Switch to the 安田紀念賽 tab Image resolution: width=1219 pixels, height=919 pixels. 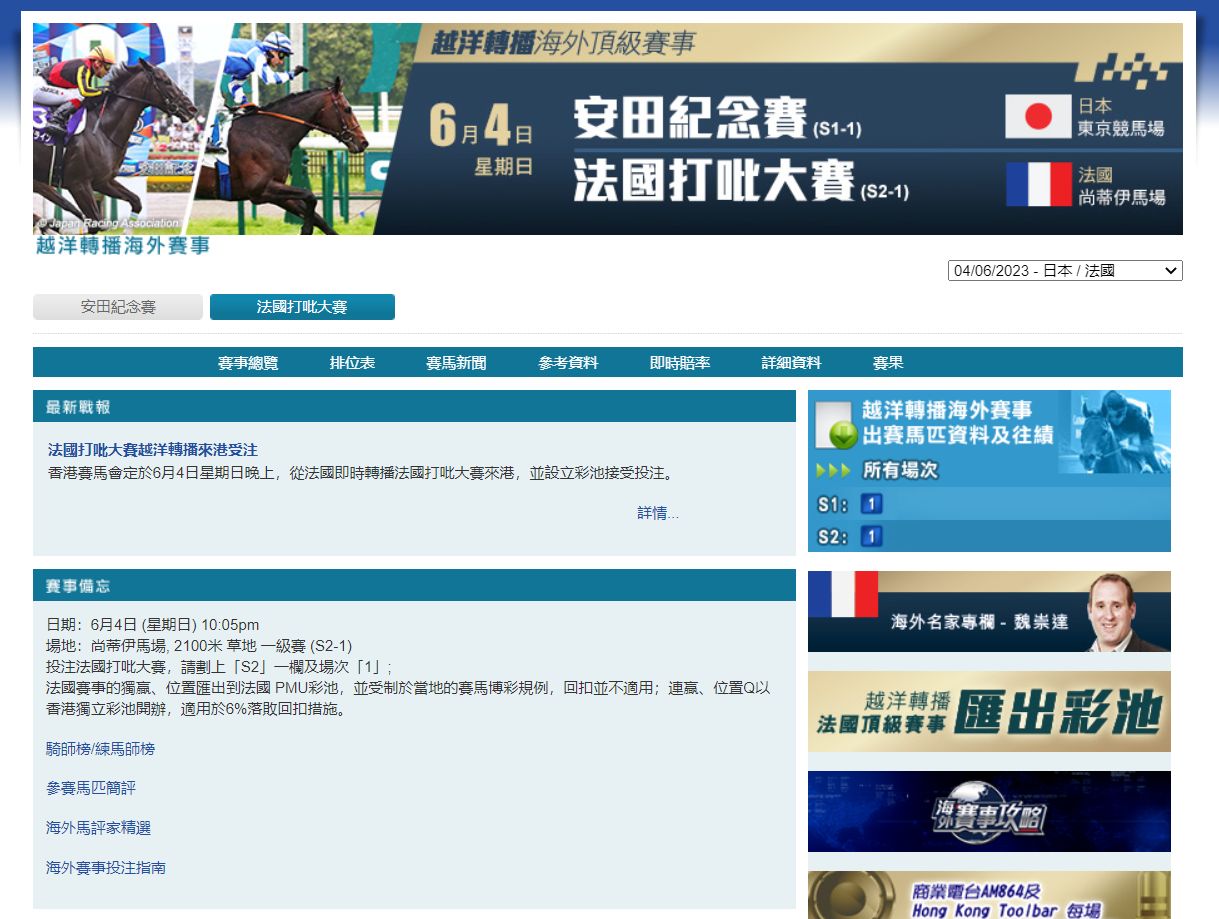click(x=117, y=307)
